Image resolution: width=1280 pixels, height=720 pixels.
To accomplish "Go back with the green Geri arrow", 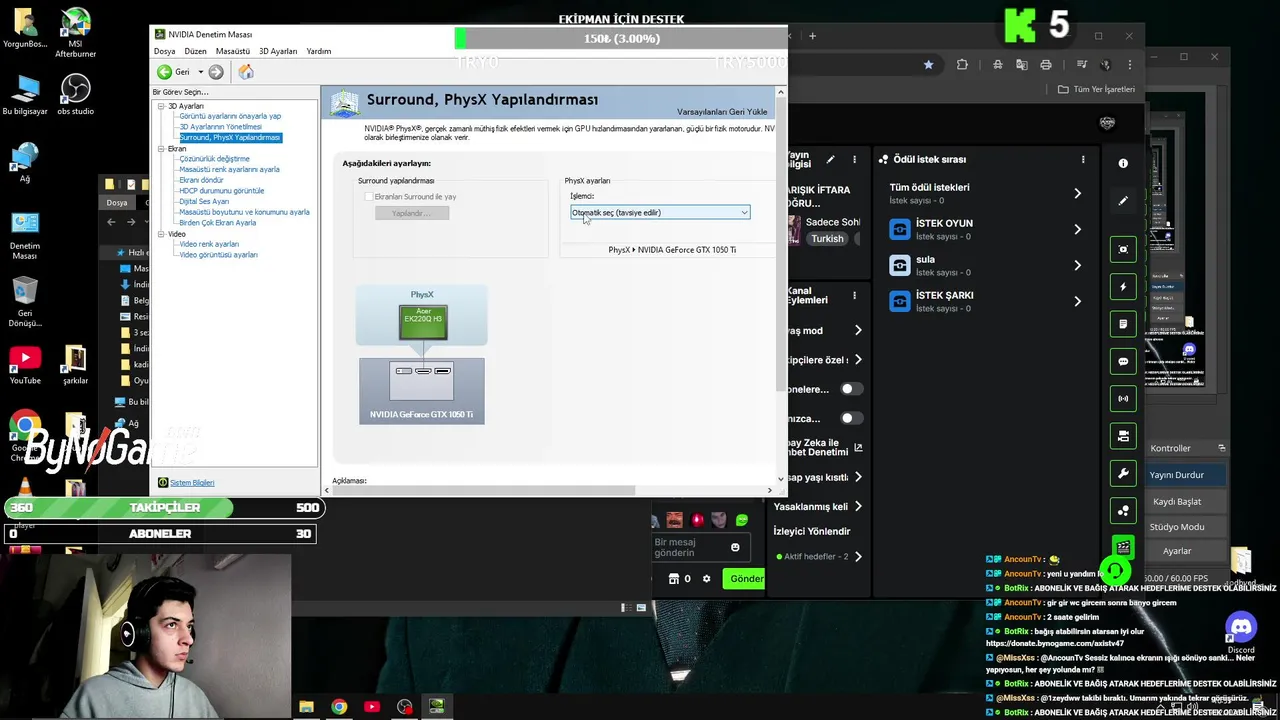I will tap(164, 72).
